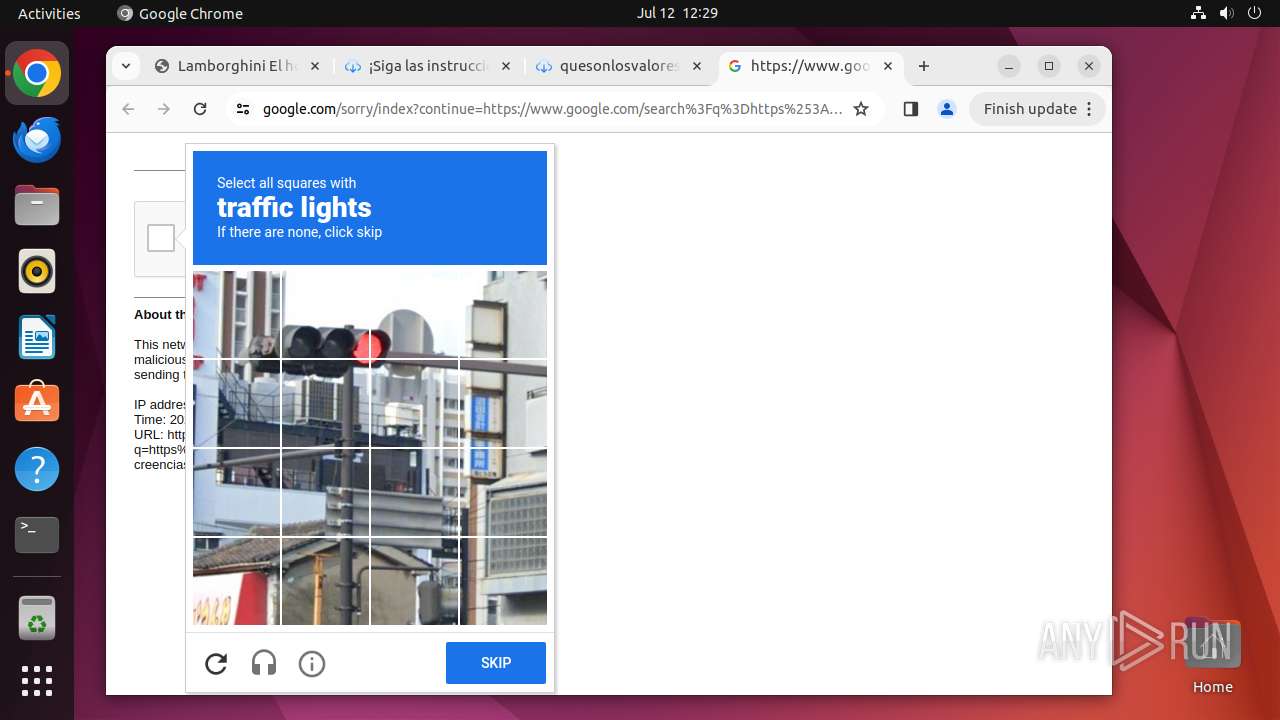Tick the reCAPTCHA checkbox behind the challenge

click(161, 238)
